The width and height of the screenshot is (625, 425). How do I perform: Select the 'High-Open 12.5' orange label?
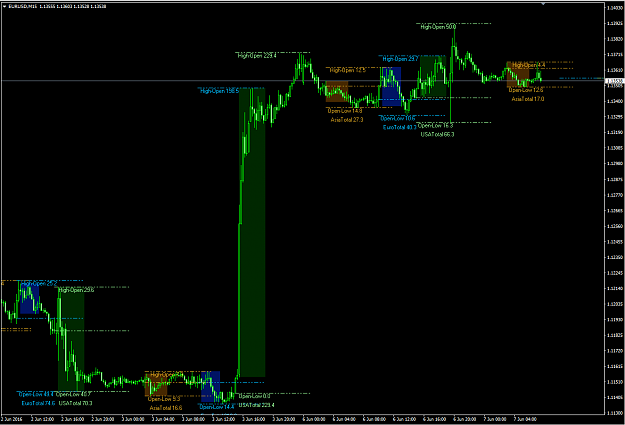tap(348, 70)
